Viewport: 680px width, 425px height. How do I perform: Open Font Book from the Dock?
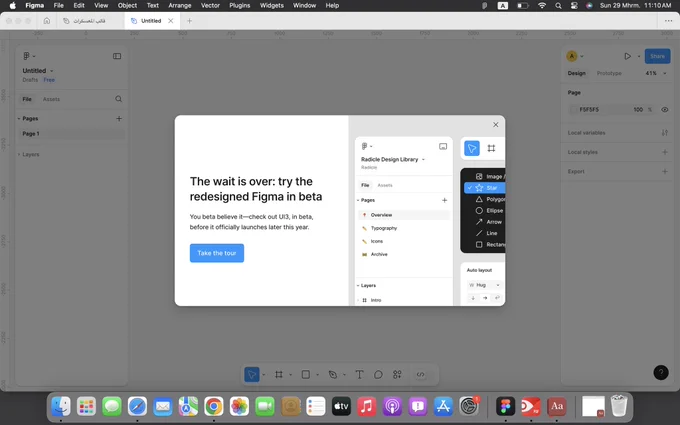tap(556, 406)
